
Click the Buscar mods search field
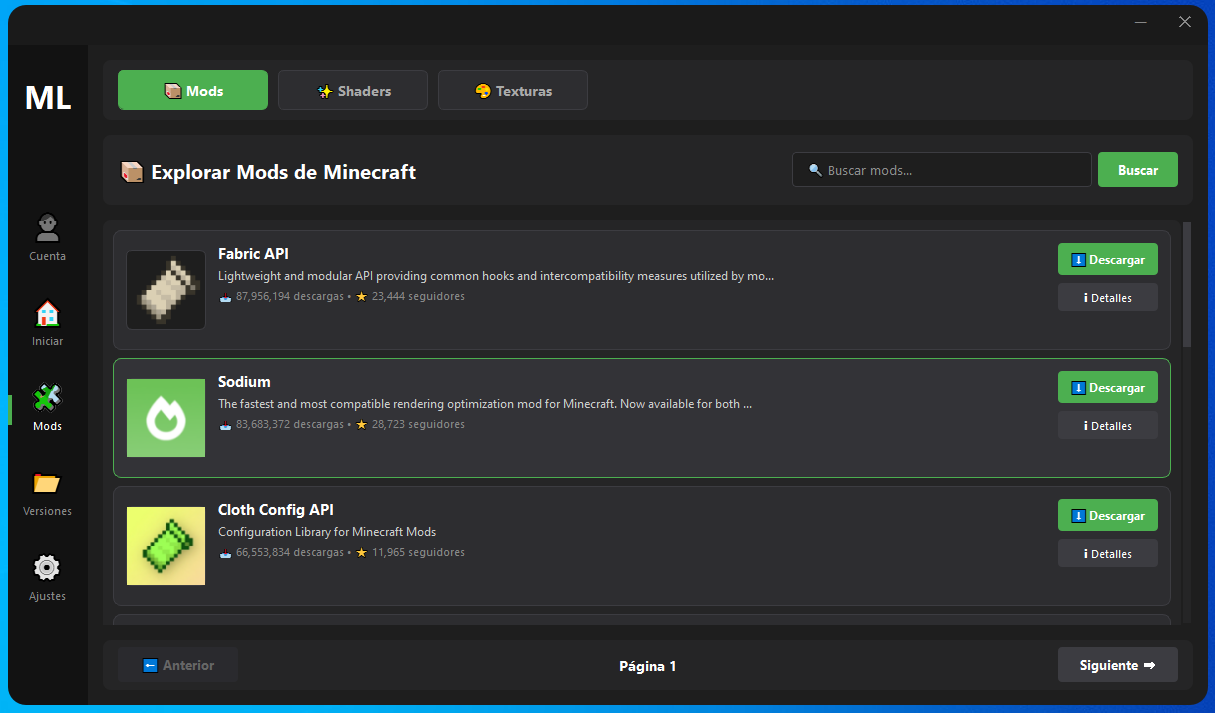[940, 169]
